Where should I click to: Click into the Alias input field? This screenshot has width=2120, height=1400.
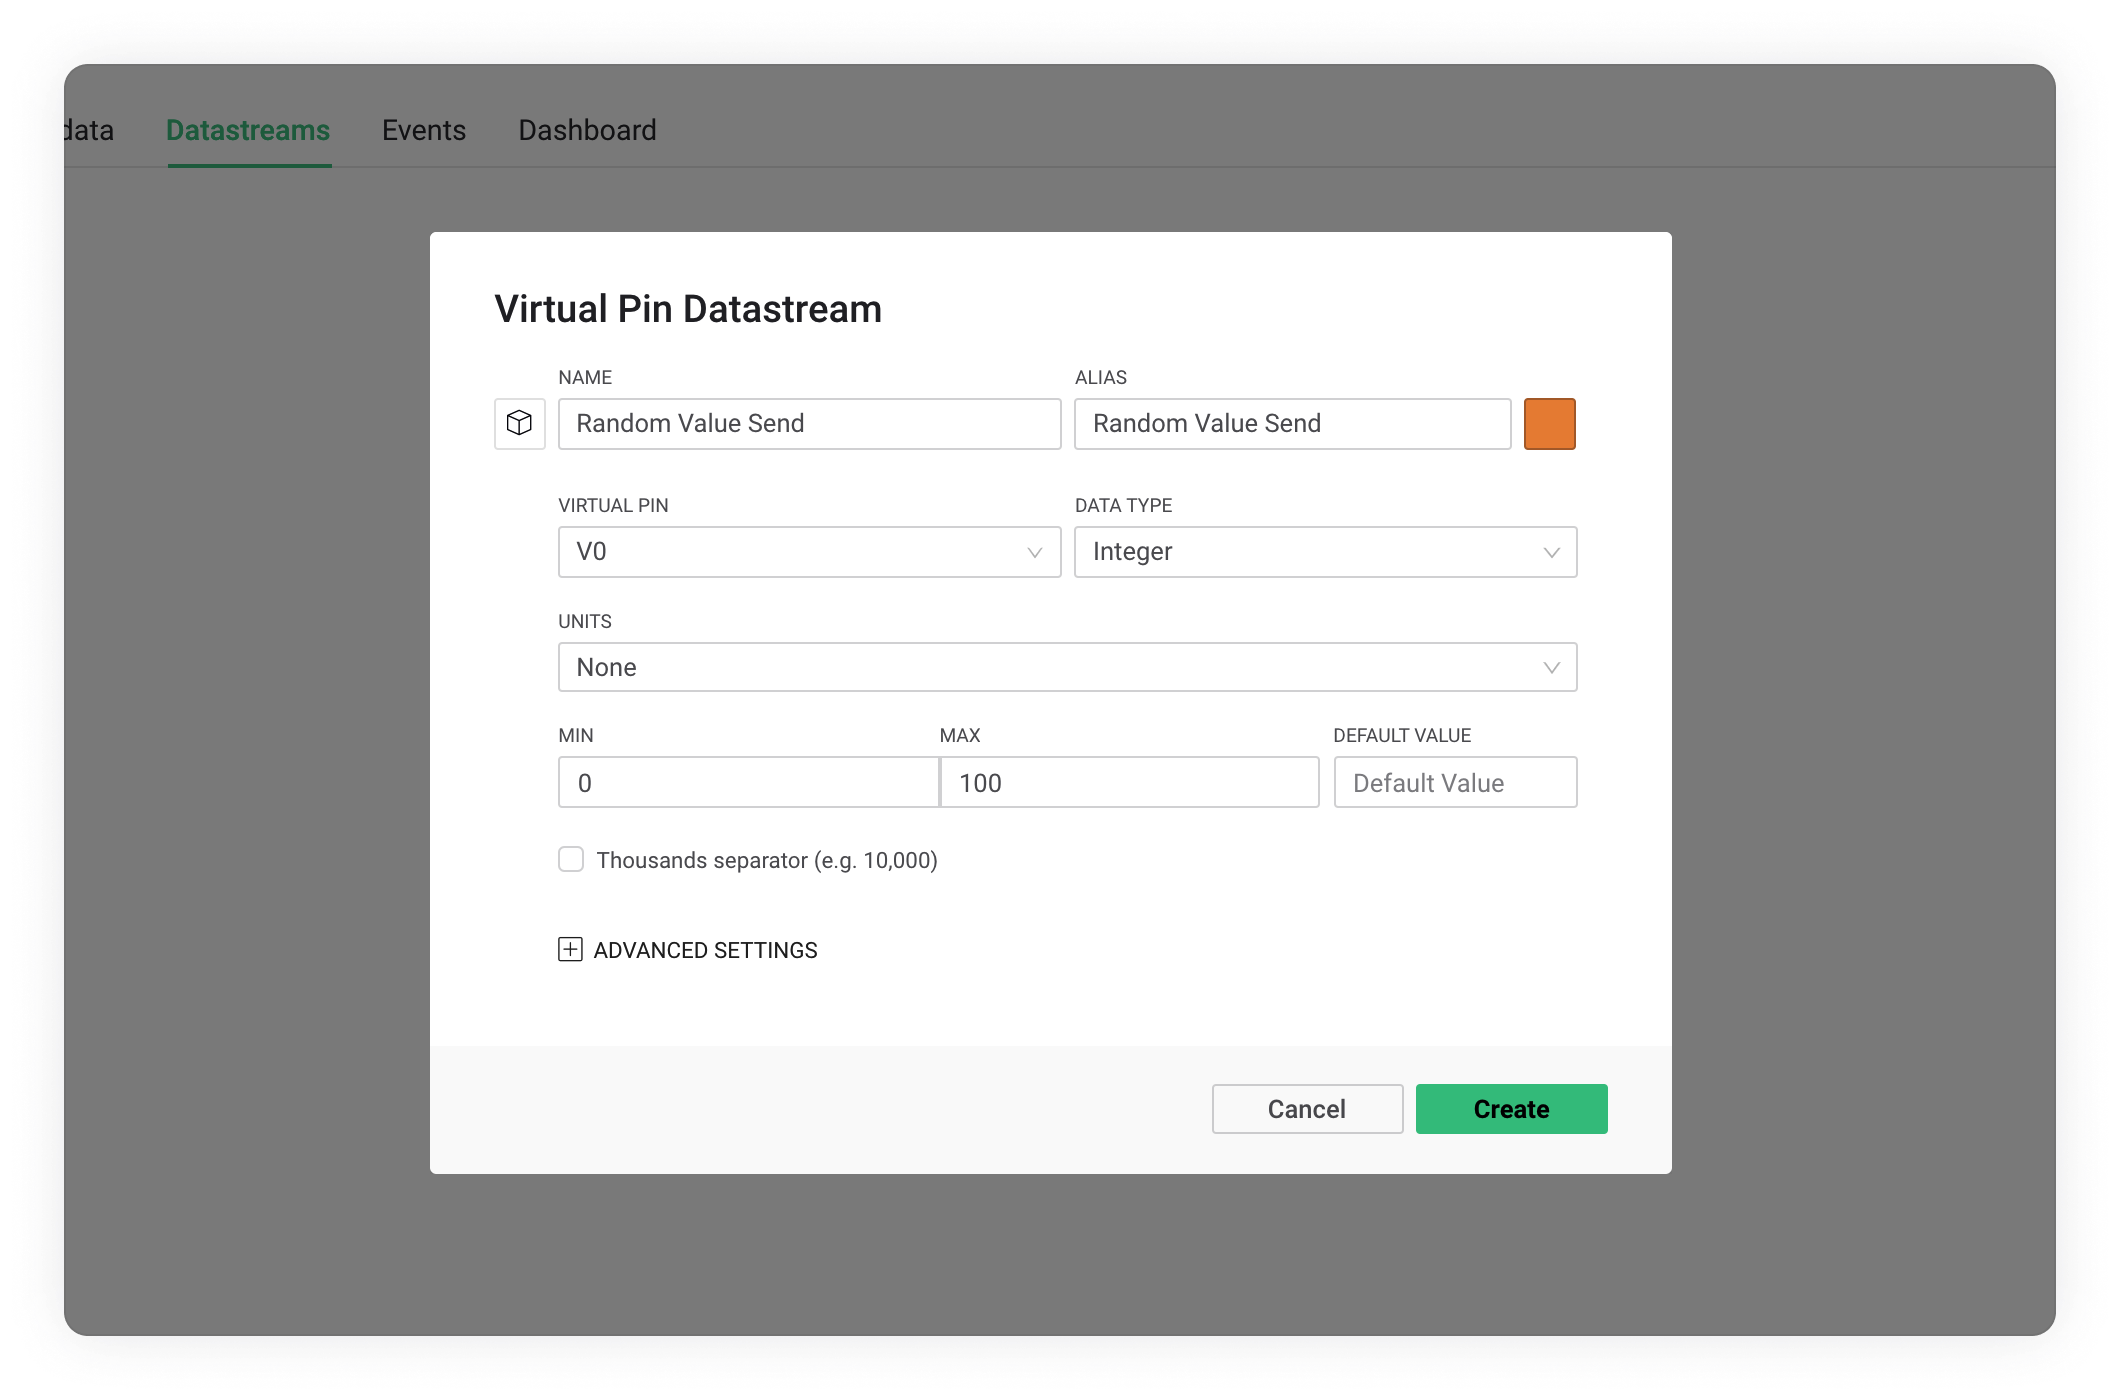tap(1292, 423)
